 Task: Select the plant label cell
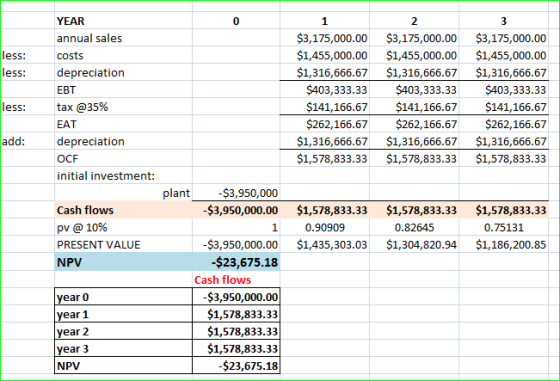[x=123, y=192]
